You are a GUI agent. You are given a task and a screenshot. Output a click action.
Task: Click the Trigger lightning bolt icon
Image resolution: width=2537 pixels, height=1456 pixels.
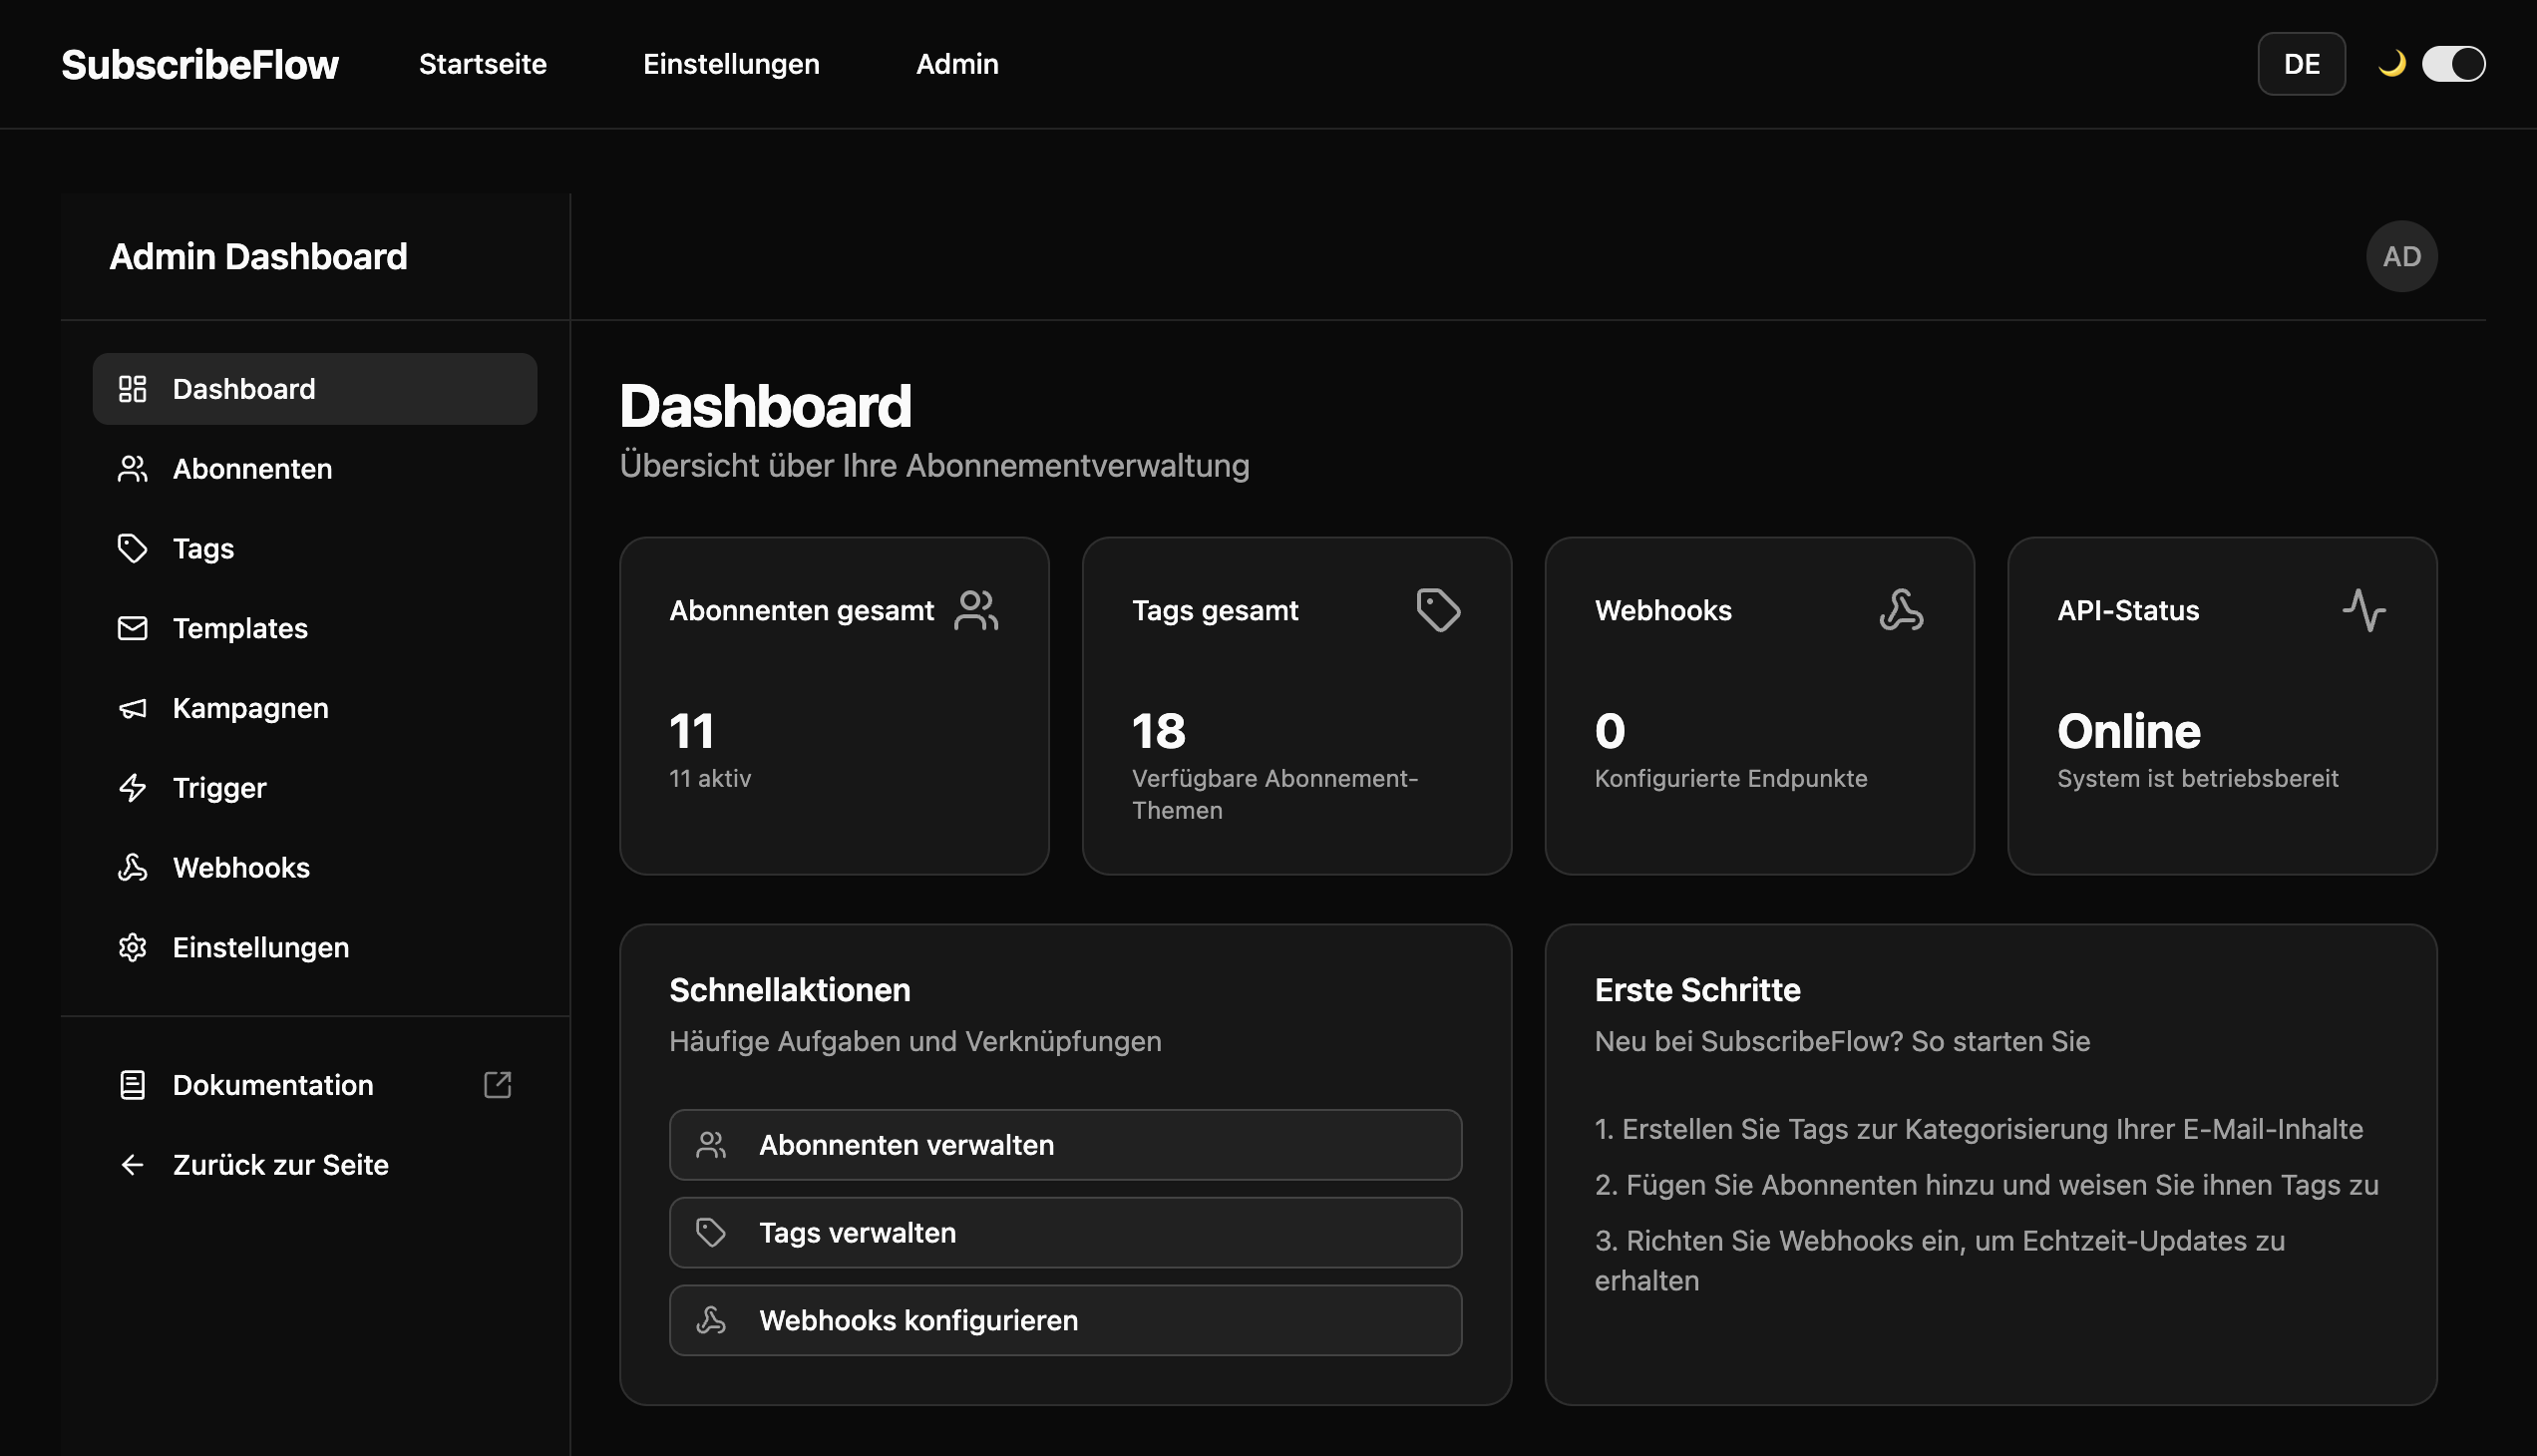tap(132, 788)
